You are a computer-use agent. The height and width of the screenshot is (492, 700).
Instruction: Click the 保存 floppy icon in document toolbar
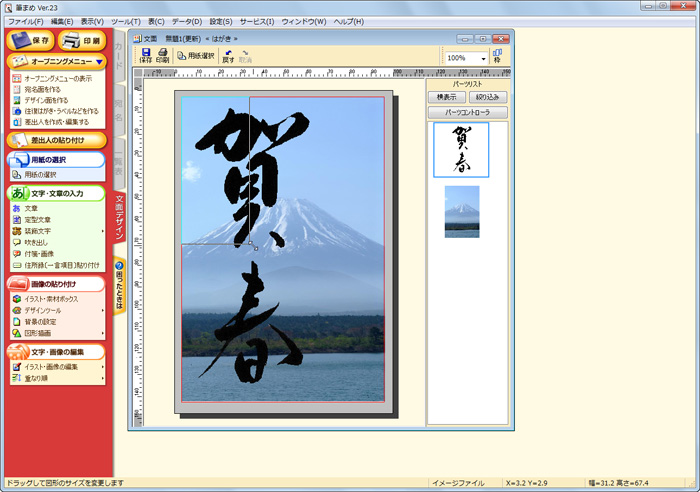pos(146,56)
